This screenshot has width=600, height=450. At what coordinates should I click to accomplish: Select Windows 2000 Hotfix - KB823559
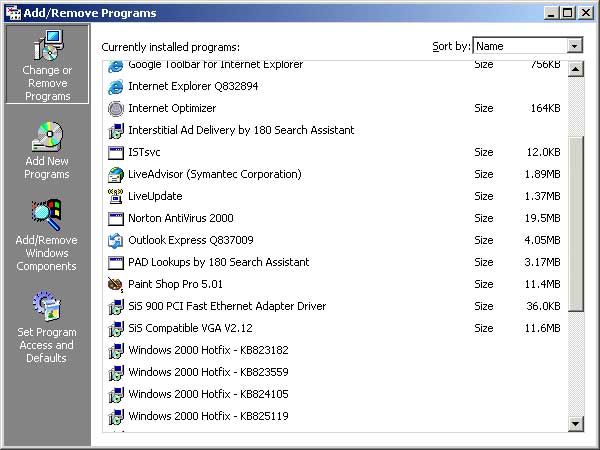(x=335, y=372)
